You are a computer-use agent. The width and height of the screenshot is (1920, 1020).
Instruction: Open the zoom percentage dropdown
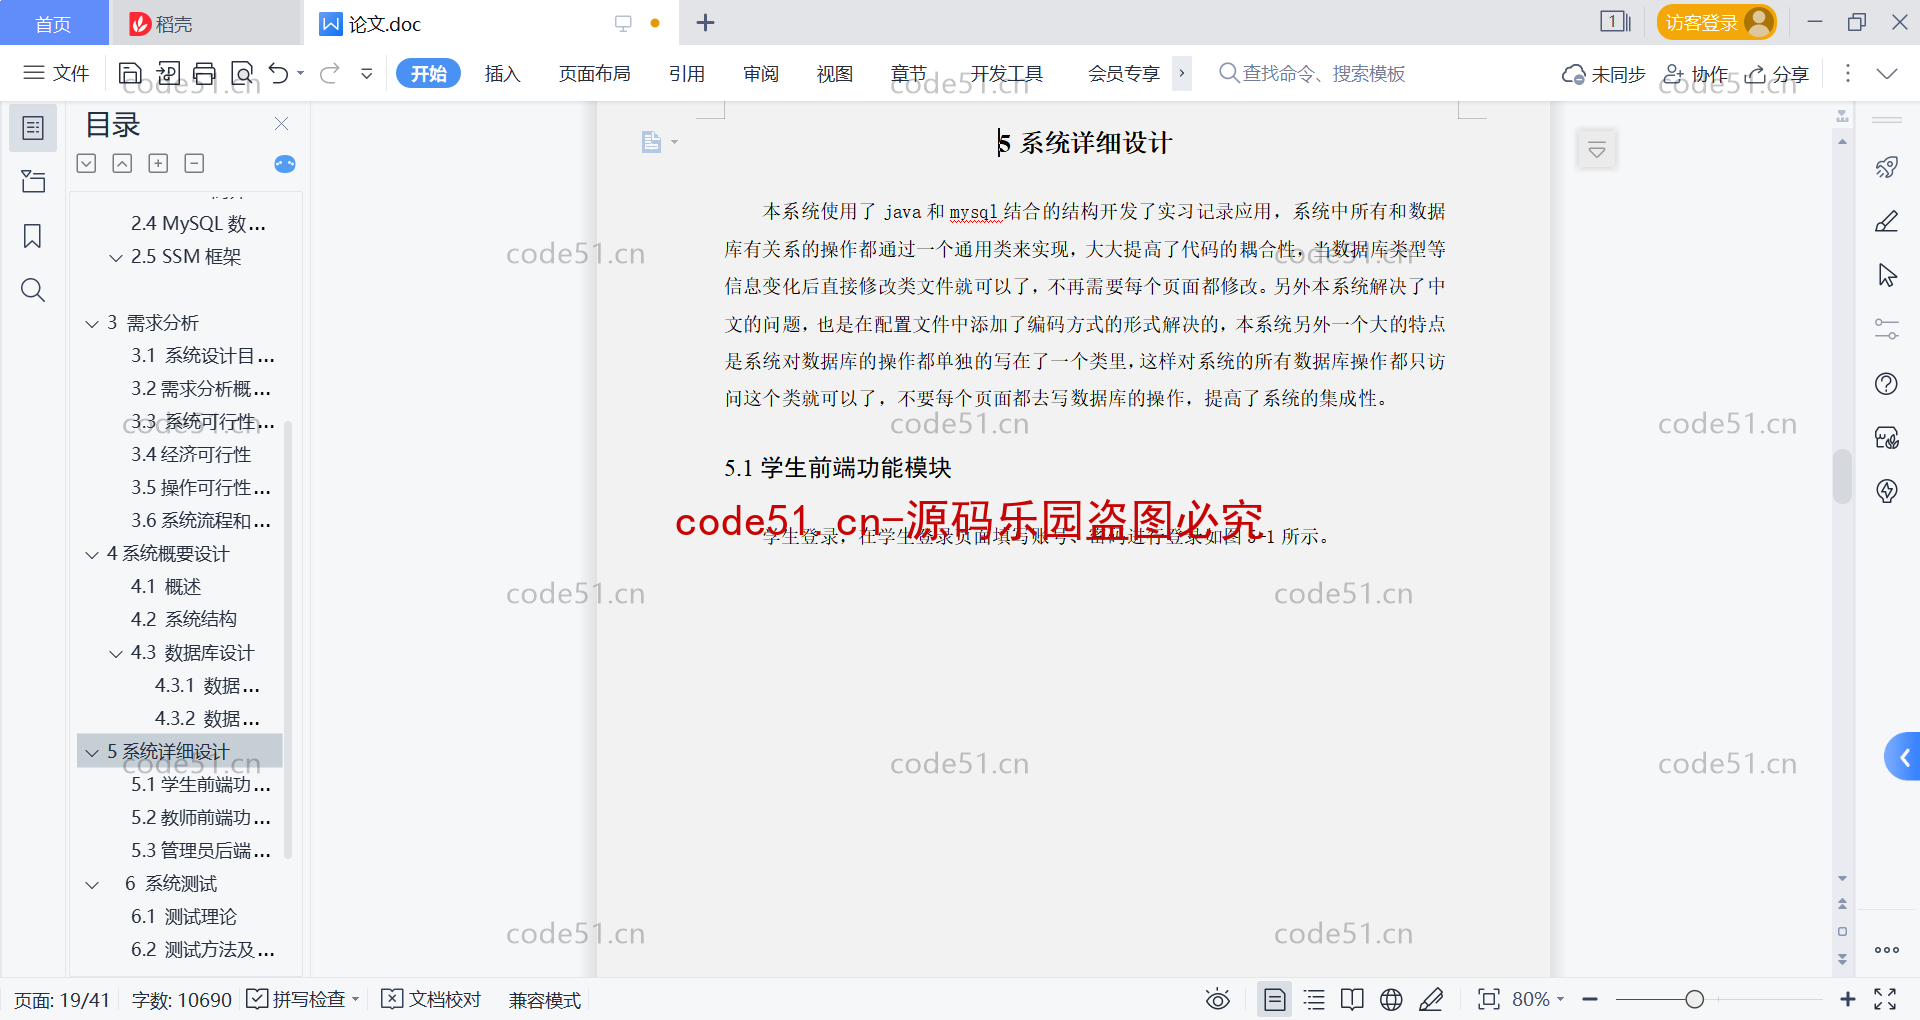click(1538, 999)
